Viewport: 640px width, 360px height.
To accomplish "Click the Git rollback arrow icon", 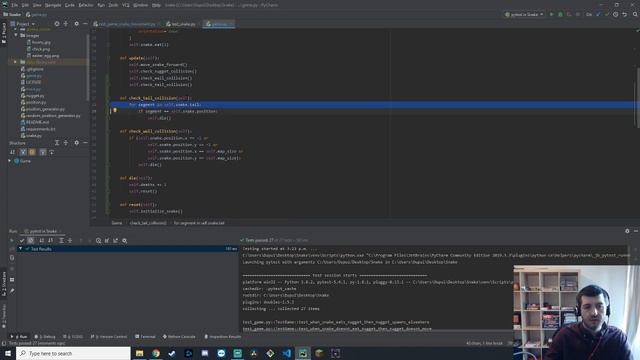I will [x=624, y=14].
